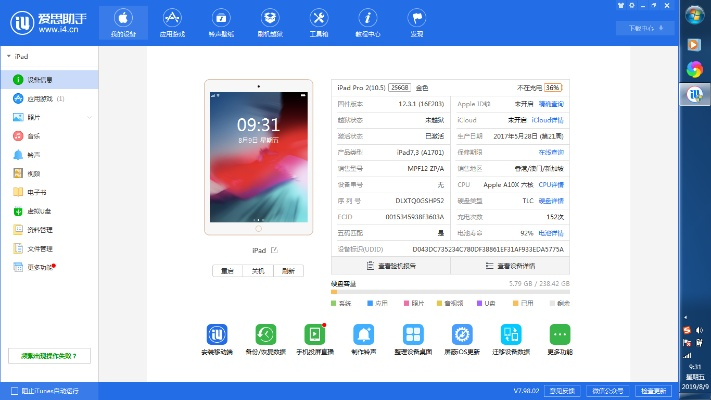The width and height of the screenshot is (711, 400).
Task: Open the settings gear in title bar
Action: click(632, 5)
